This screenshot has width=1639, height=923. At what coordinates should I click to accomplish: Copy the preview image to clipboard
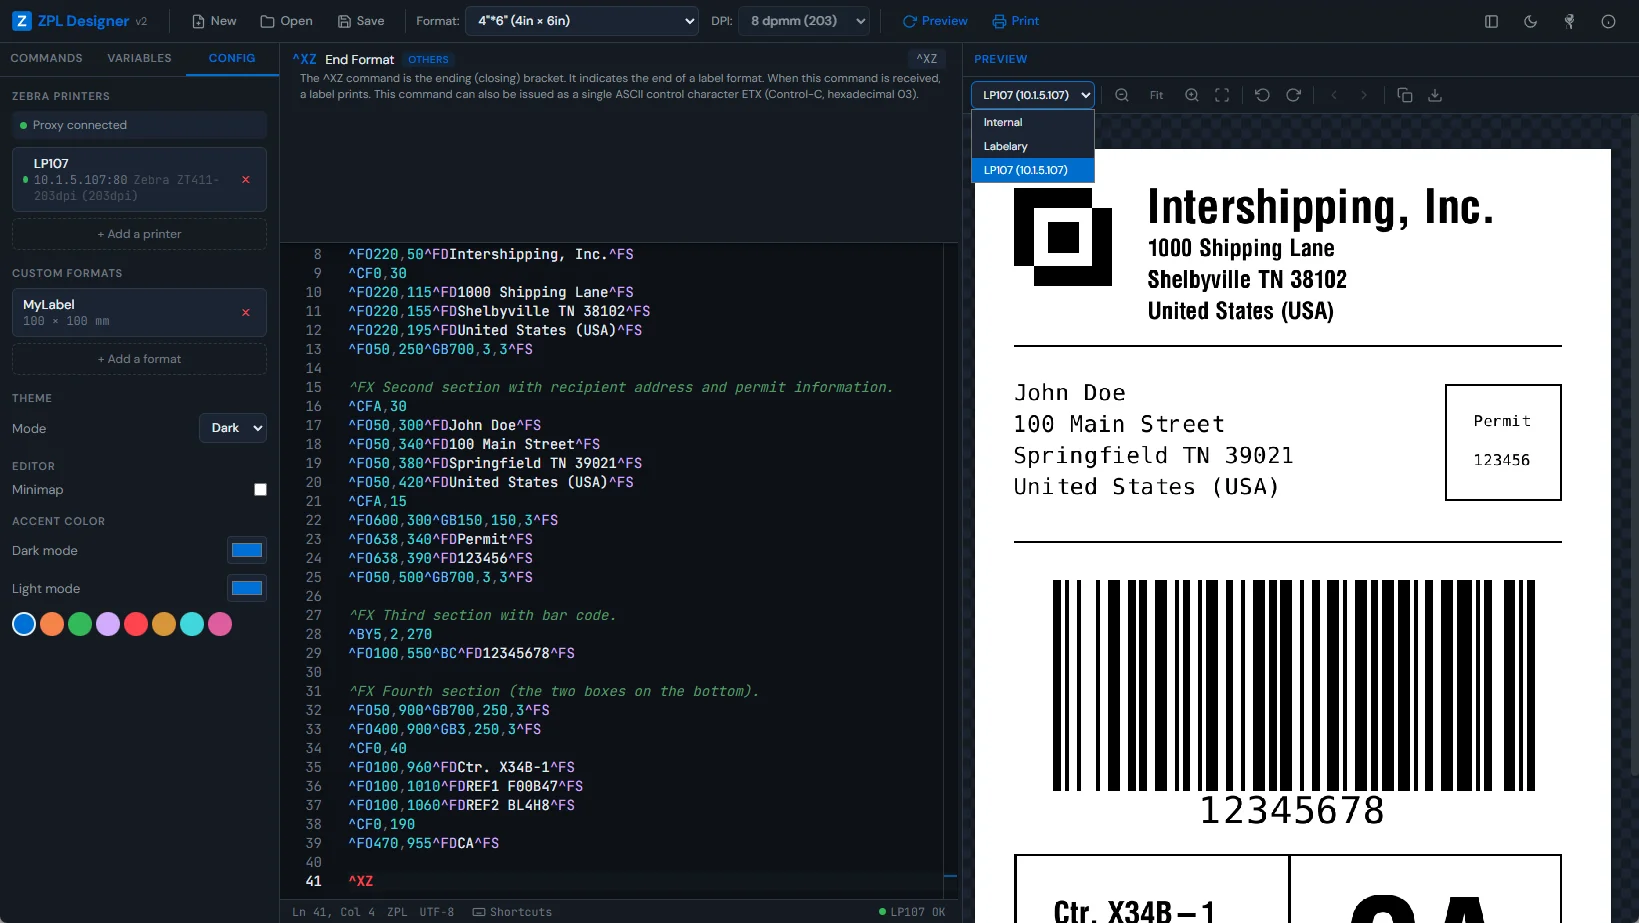1404,95
